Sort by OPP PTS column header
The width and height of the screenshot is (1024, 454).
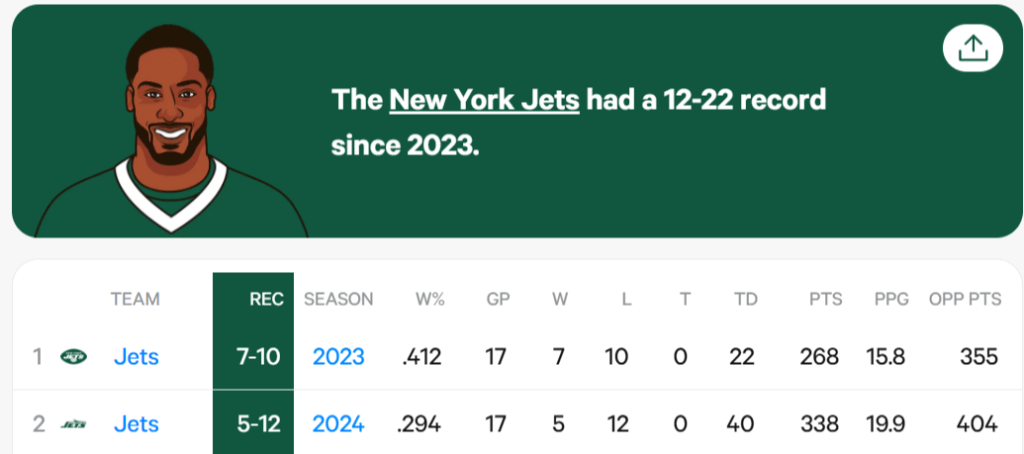click(965, 299)
